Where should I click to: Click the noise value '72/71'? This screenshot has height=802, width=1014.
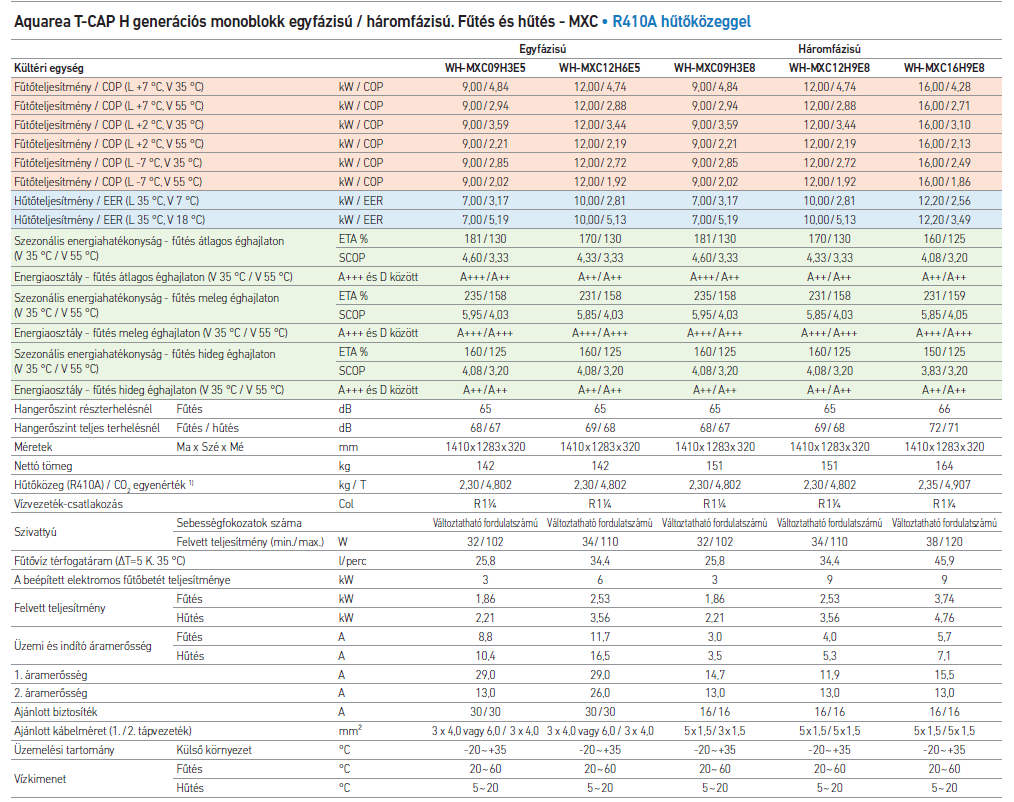pos(944,428)
